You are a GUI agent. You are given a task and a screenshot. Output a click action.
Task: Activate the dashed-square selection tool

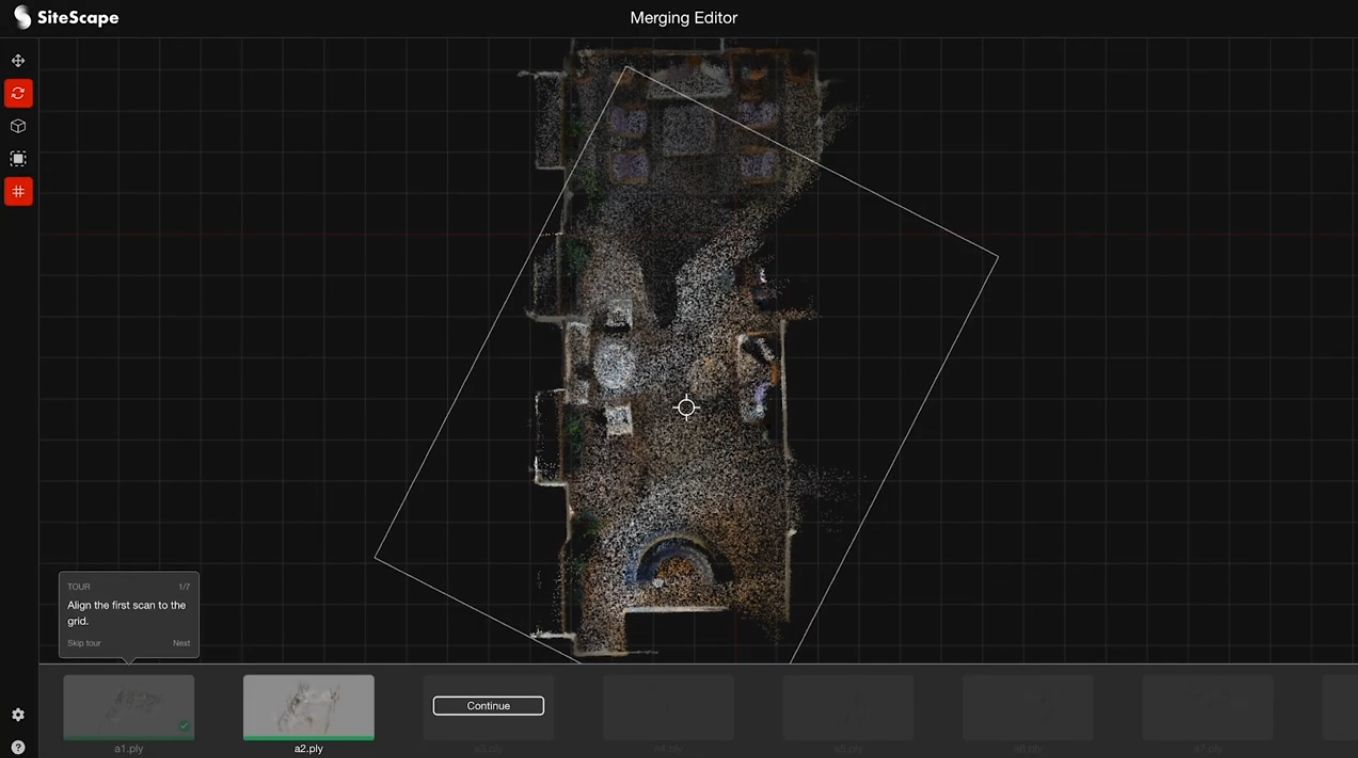(18, 159)
